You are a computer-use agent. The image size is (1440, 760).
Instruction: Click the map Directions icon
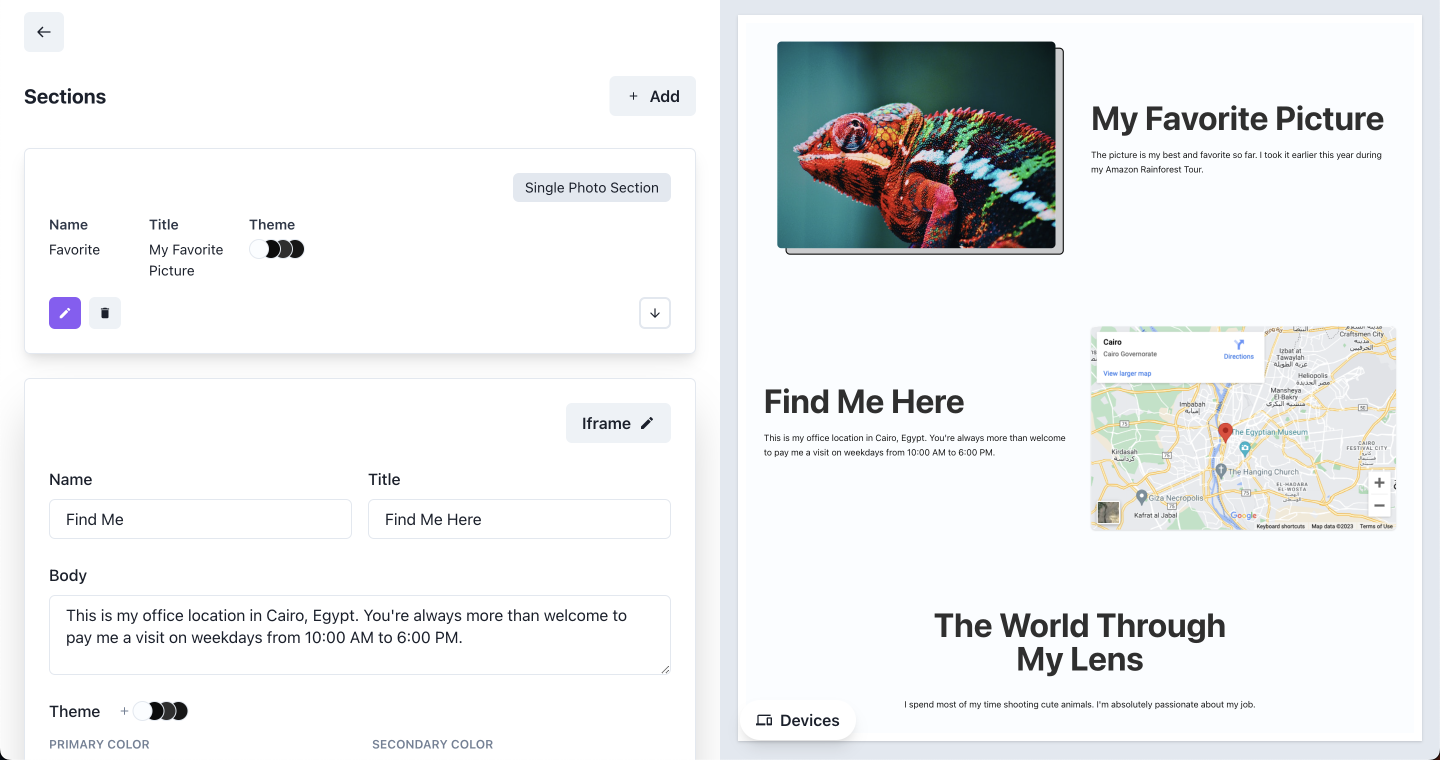[1238, 346]
